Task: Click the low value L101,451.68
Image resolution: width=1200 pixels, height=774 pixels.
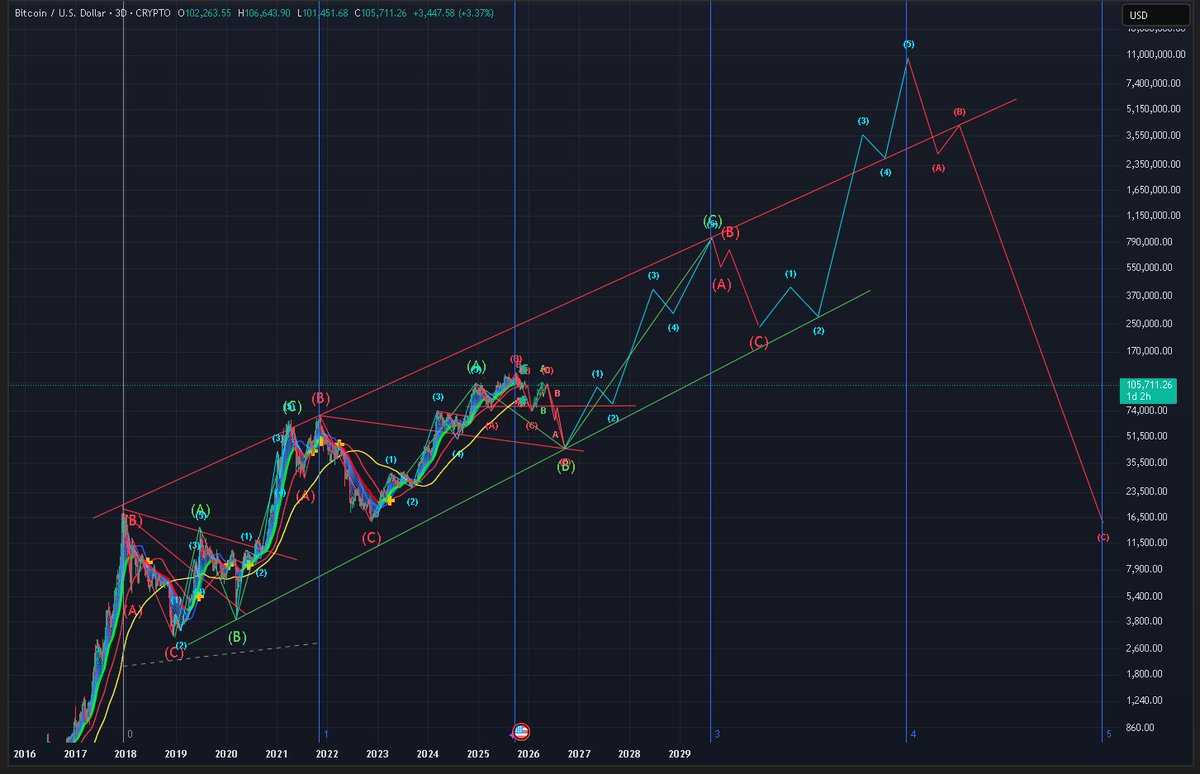Action: tap(321, 14)
